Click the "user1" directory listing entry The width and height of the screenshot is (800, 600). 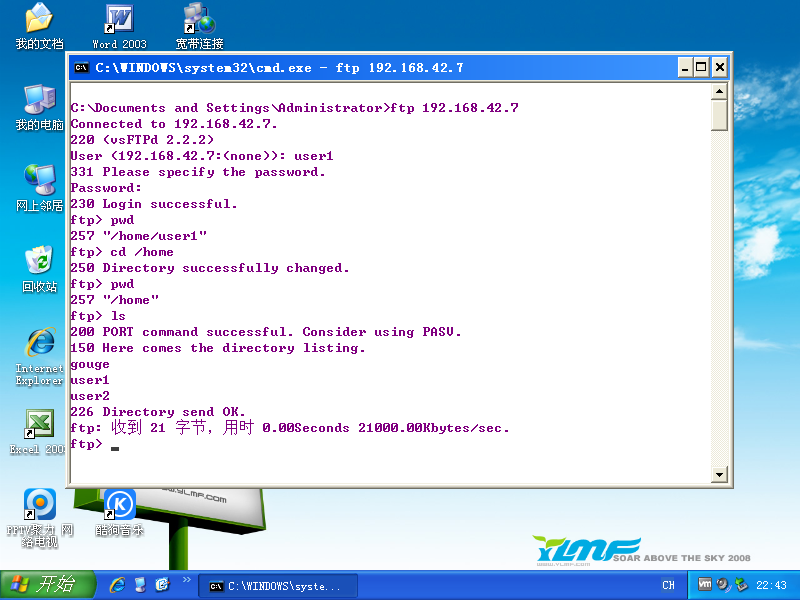90,380
